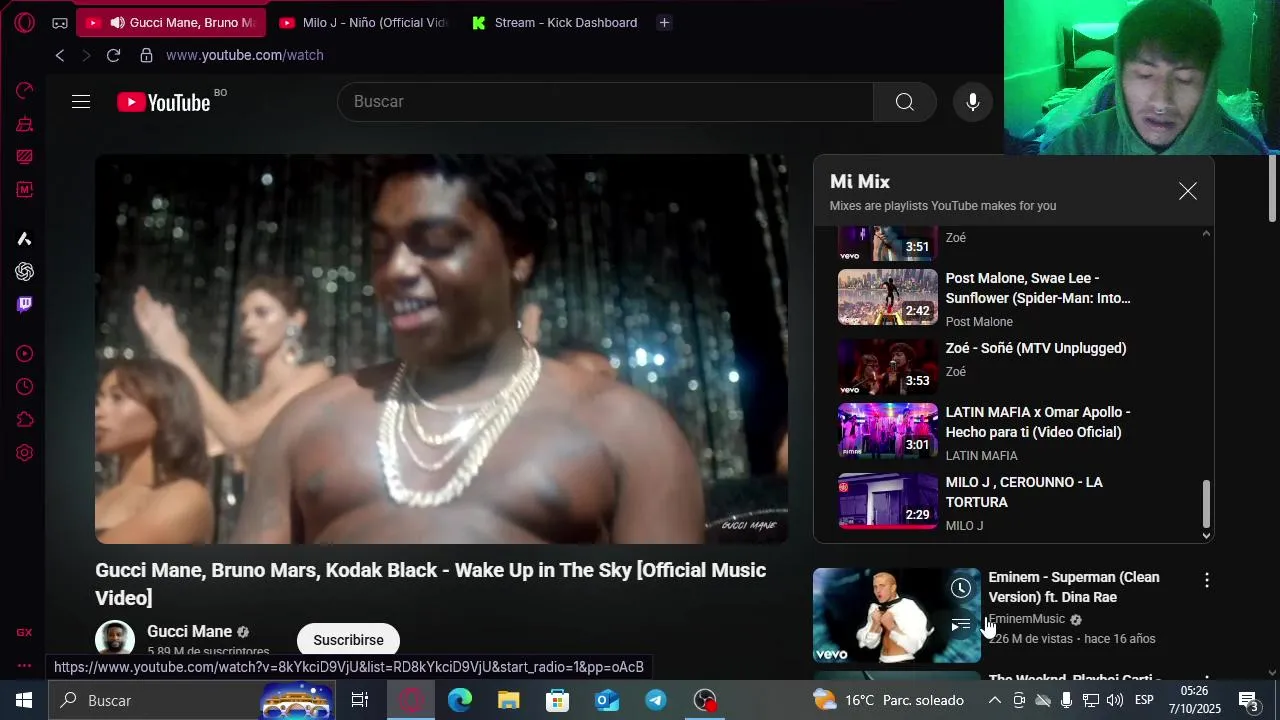
Task: Select the Mi Mix panel title
Action: click(x=860, y=181)
